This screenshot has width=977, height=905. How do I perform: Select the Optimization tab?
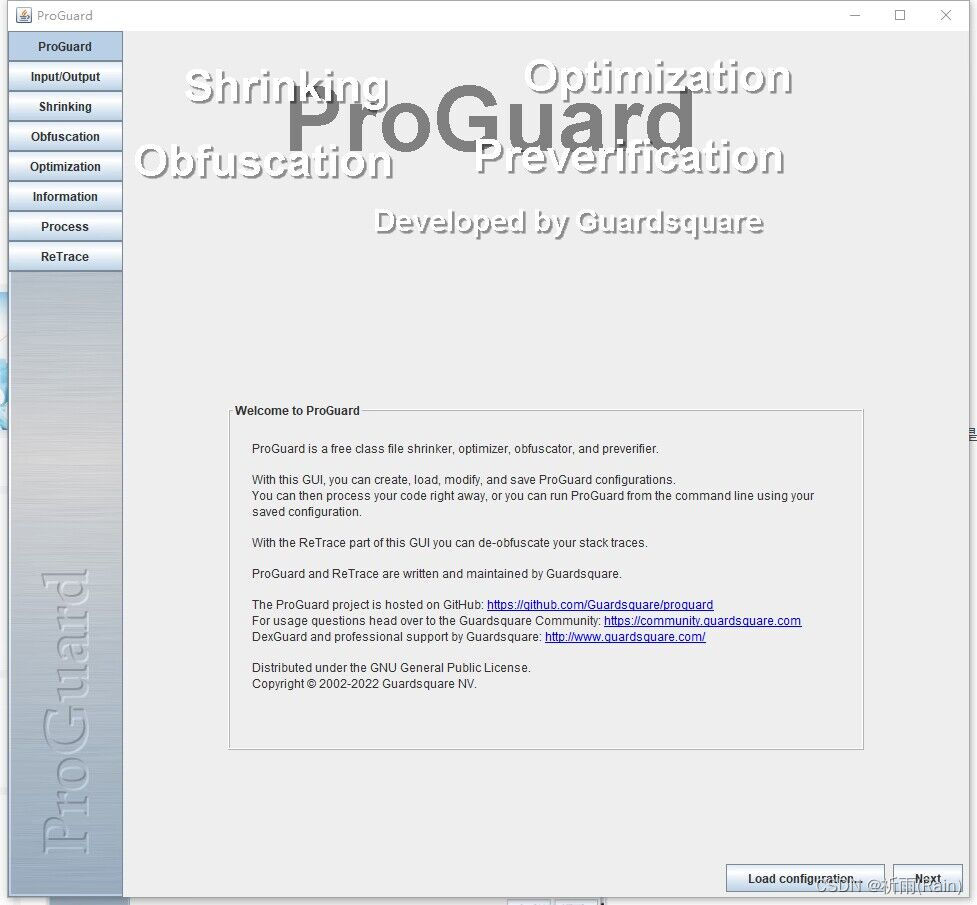click(x=65, y=166)
